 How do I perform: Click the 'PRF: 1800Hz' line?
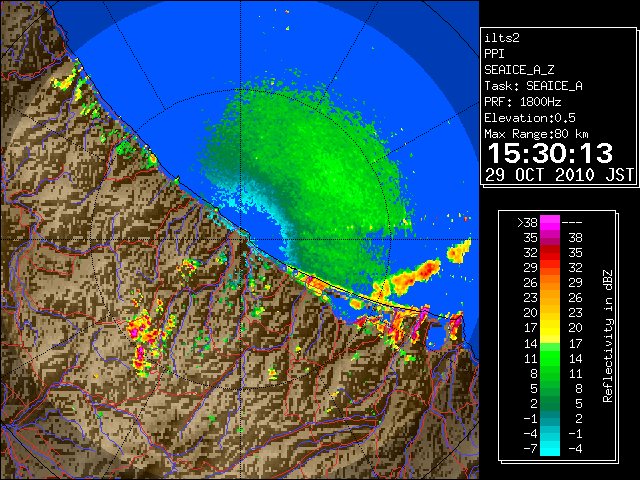point(522,102)
